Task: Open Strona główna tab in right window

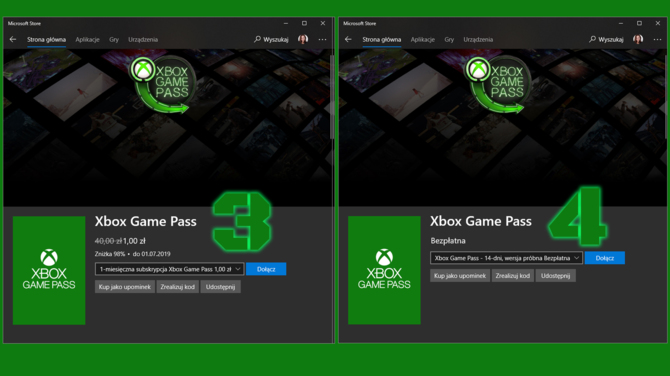Action: tap(382, 39)
